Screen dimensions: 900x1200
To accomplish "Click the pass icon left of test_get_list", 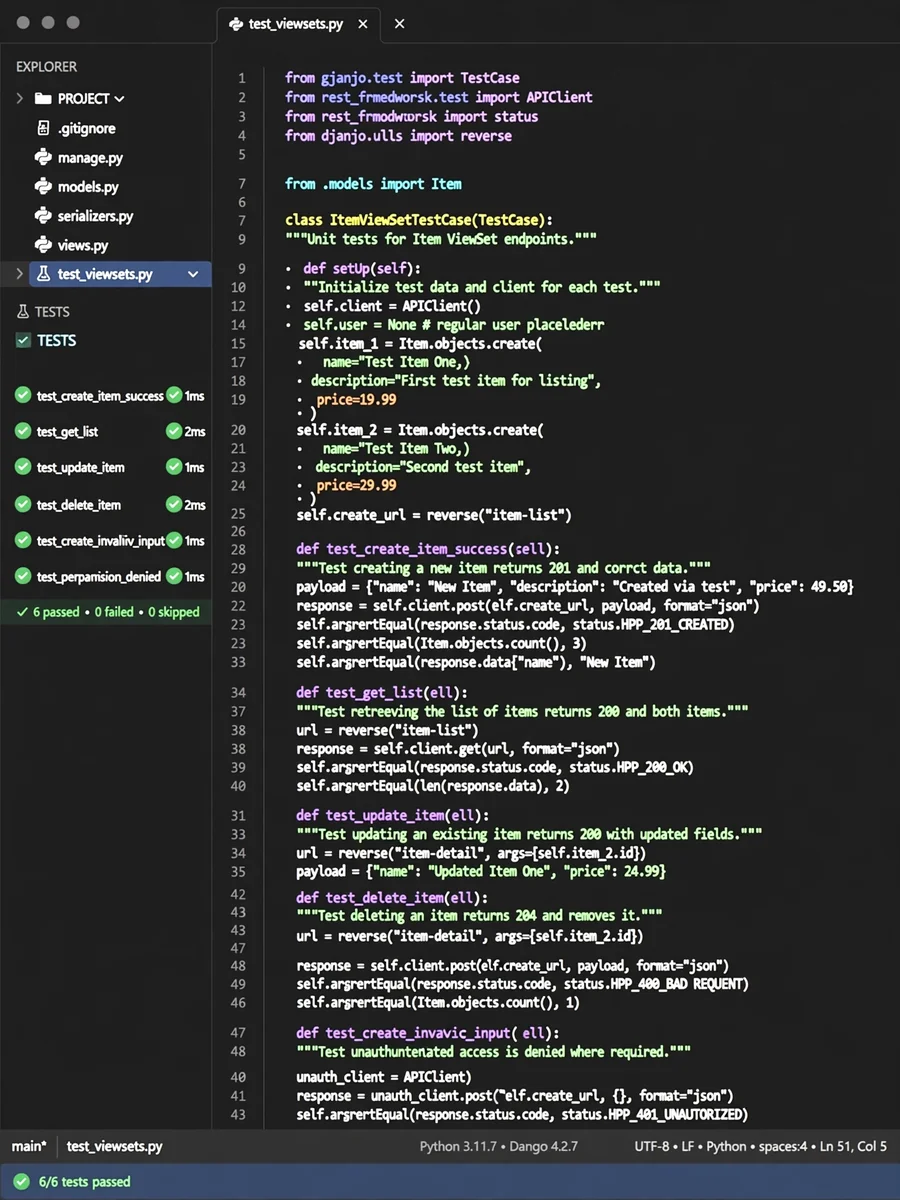I will [x=23, y=432].
